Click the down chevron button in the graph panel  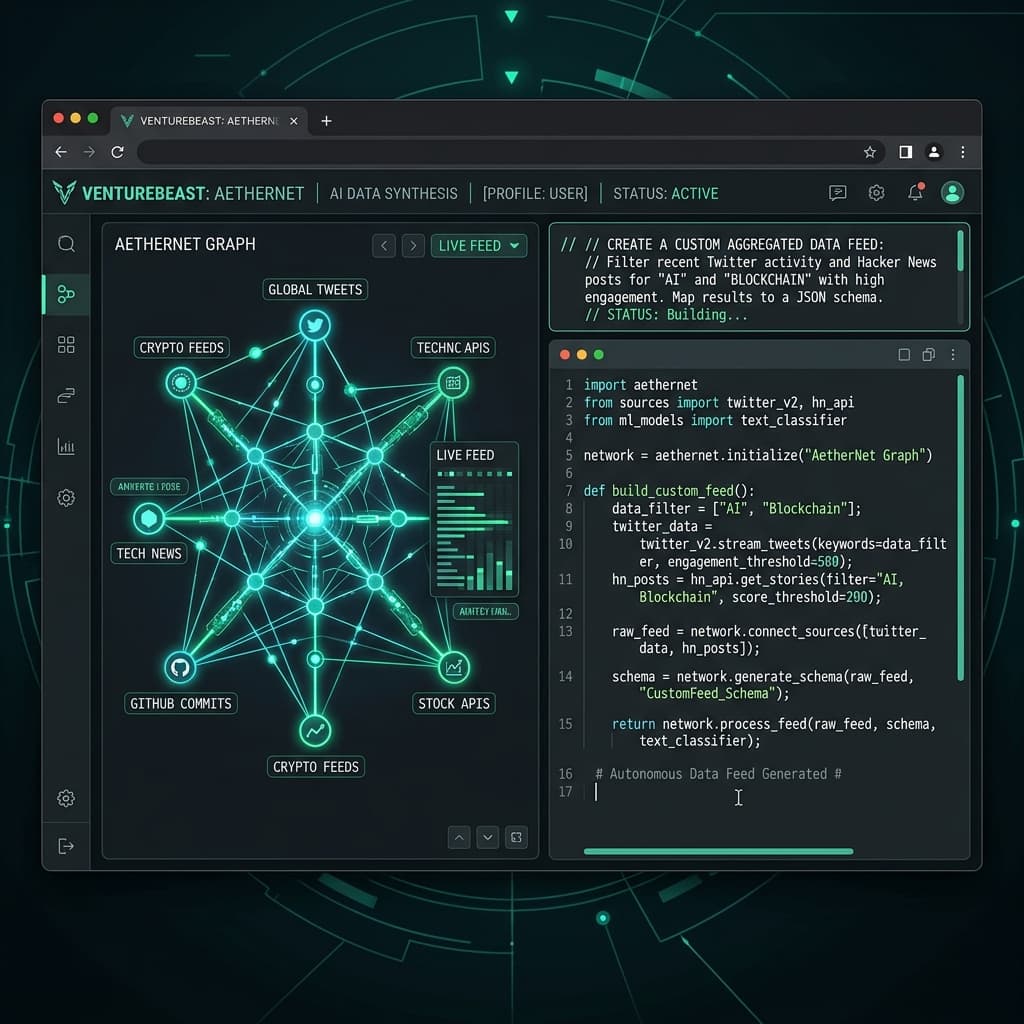point(488,837)
